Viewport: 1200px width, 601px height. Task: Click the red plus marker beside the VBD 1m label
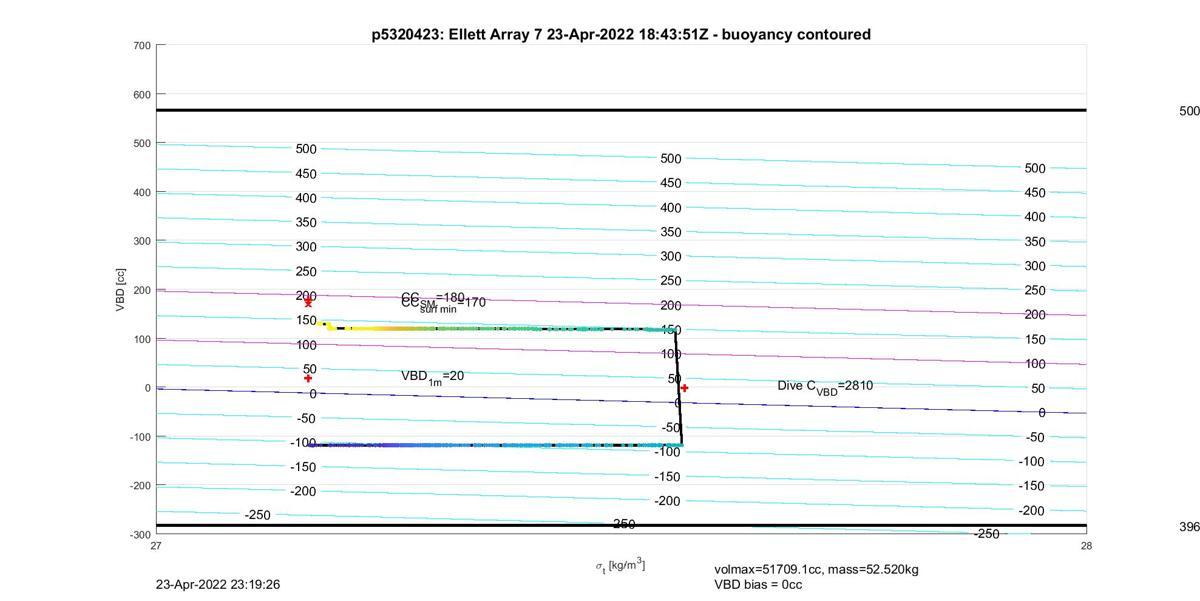pyautogui.click(x=308, y=378)
